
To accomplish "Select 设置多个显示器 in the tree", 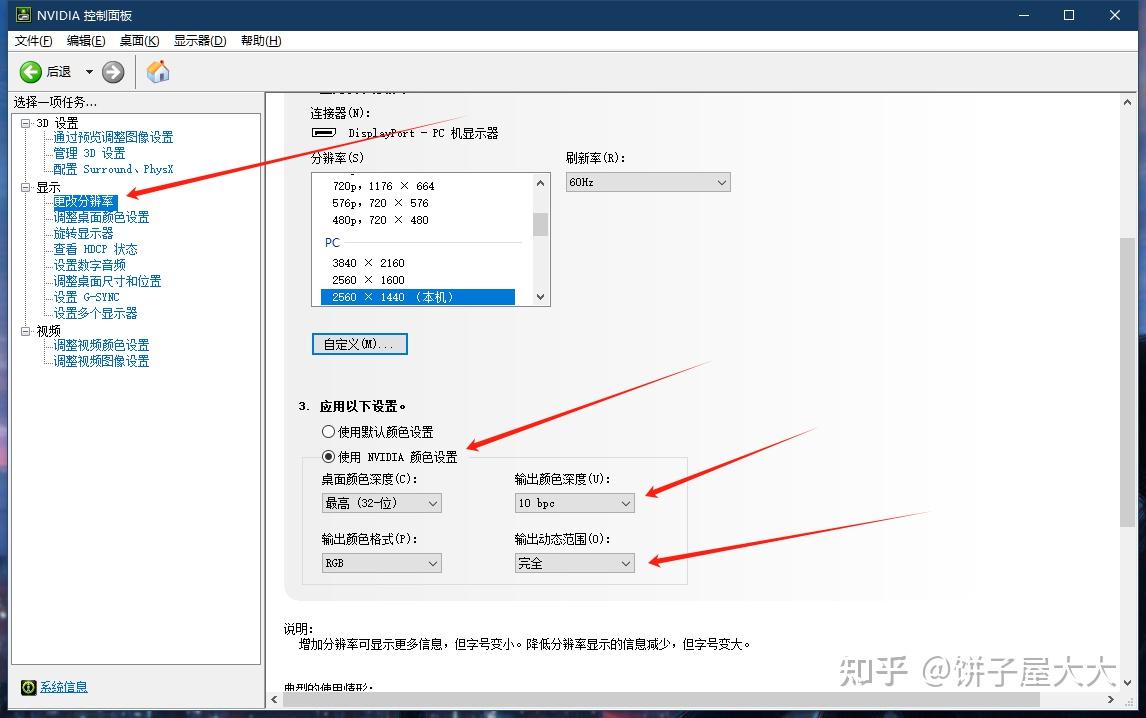I will 95,314.
